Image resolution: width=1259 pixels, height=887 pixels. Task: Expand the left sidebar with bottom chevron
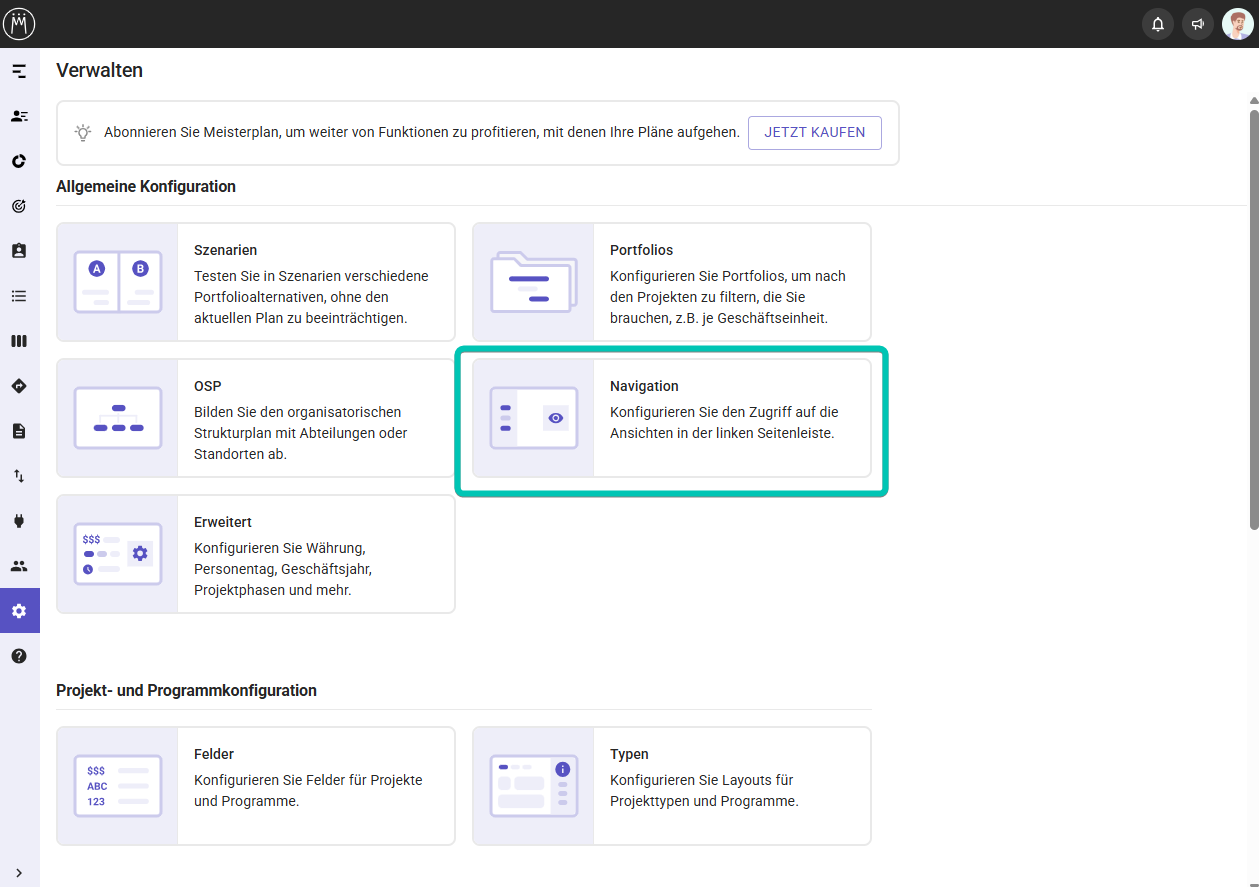pos(19,873)
